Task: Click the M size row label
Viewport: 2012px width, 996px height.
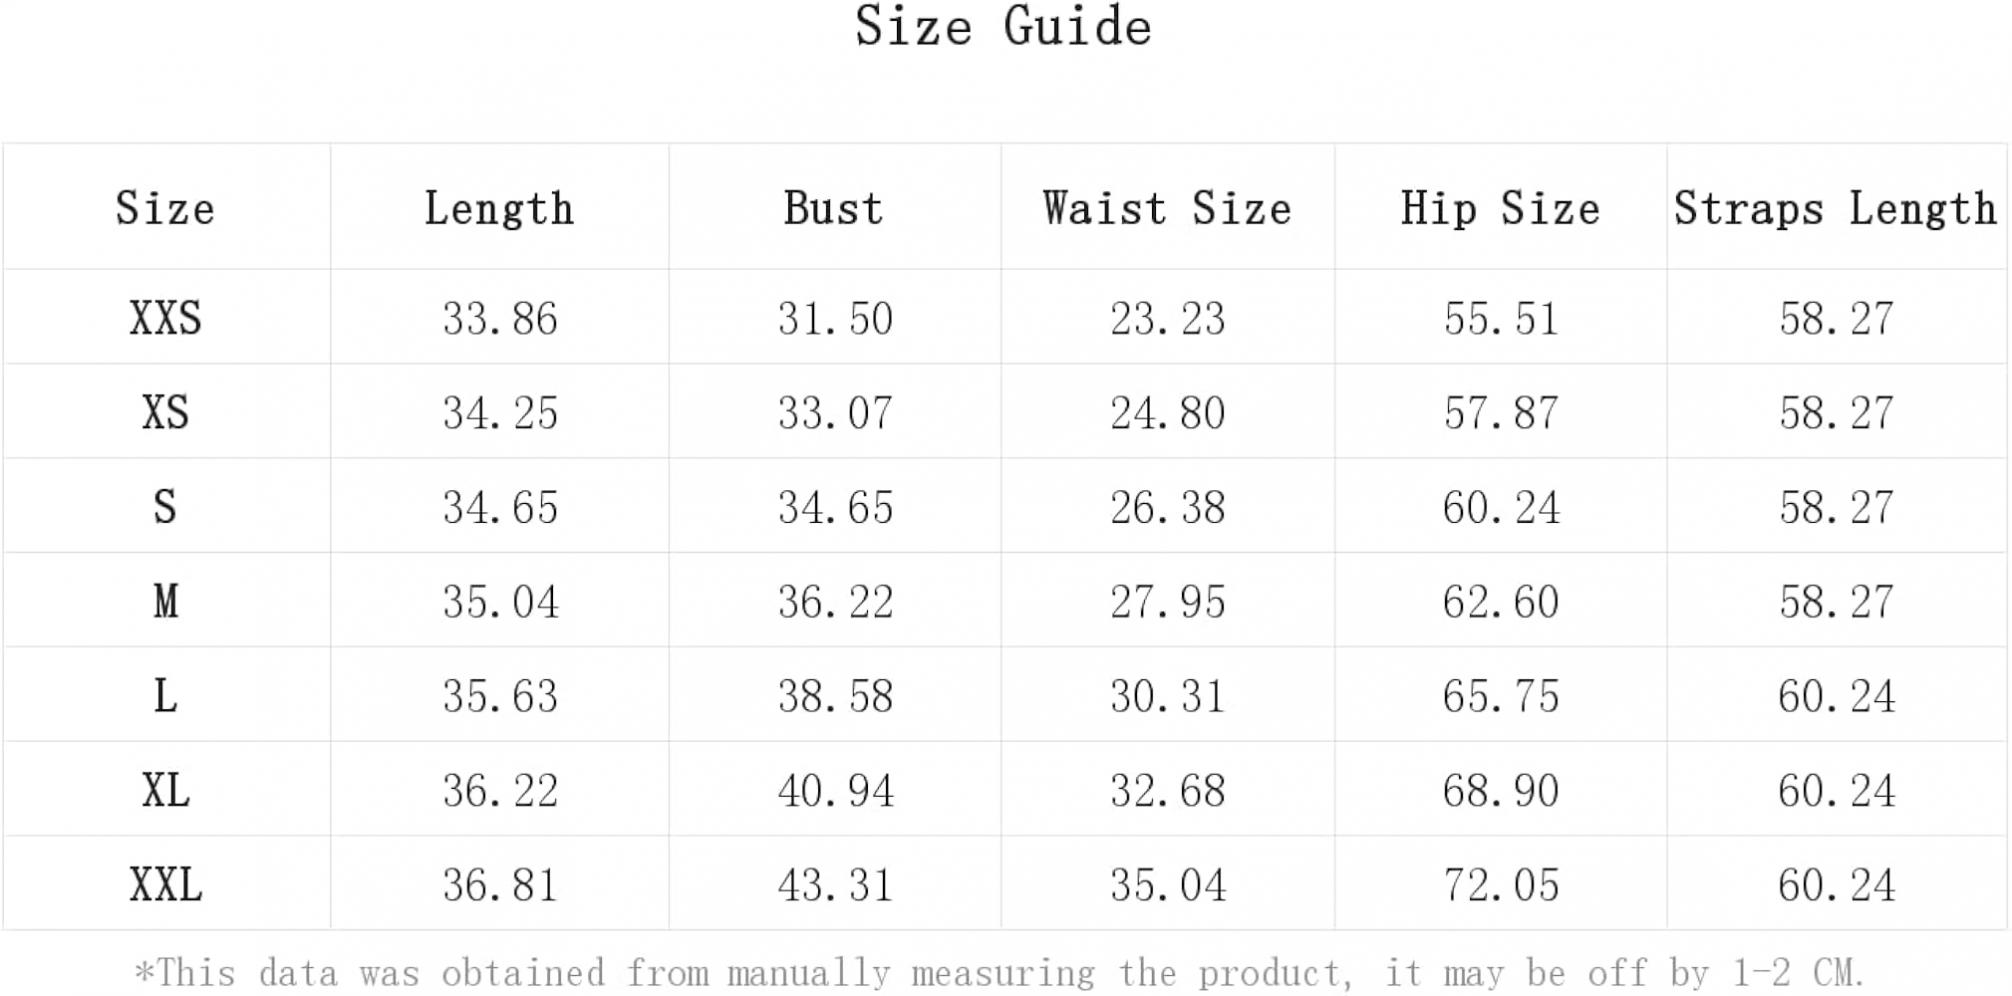Action: tap(166, 601)
